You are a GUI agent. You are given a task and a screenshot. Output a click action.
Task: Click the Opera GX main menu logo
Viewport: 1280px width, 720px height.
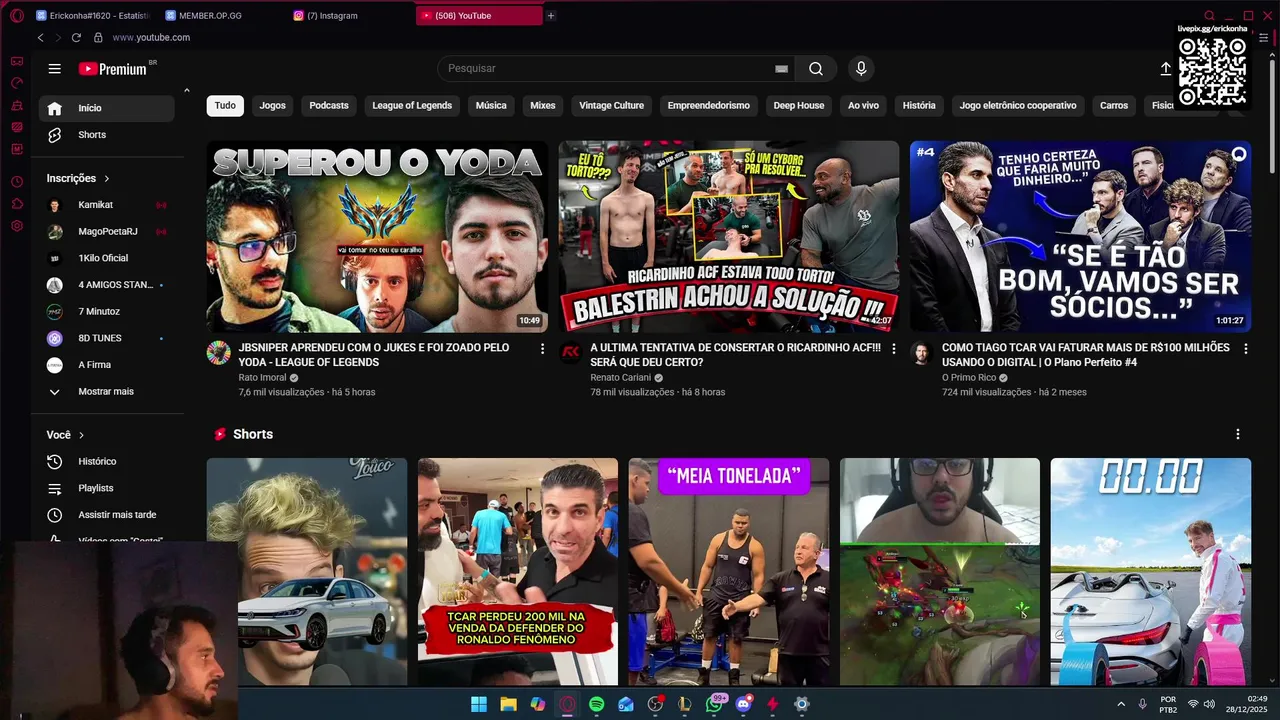17,15
